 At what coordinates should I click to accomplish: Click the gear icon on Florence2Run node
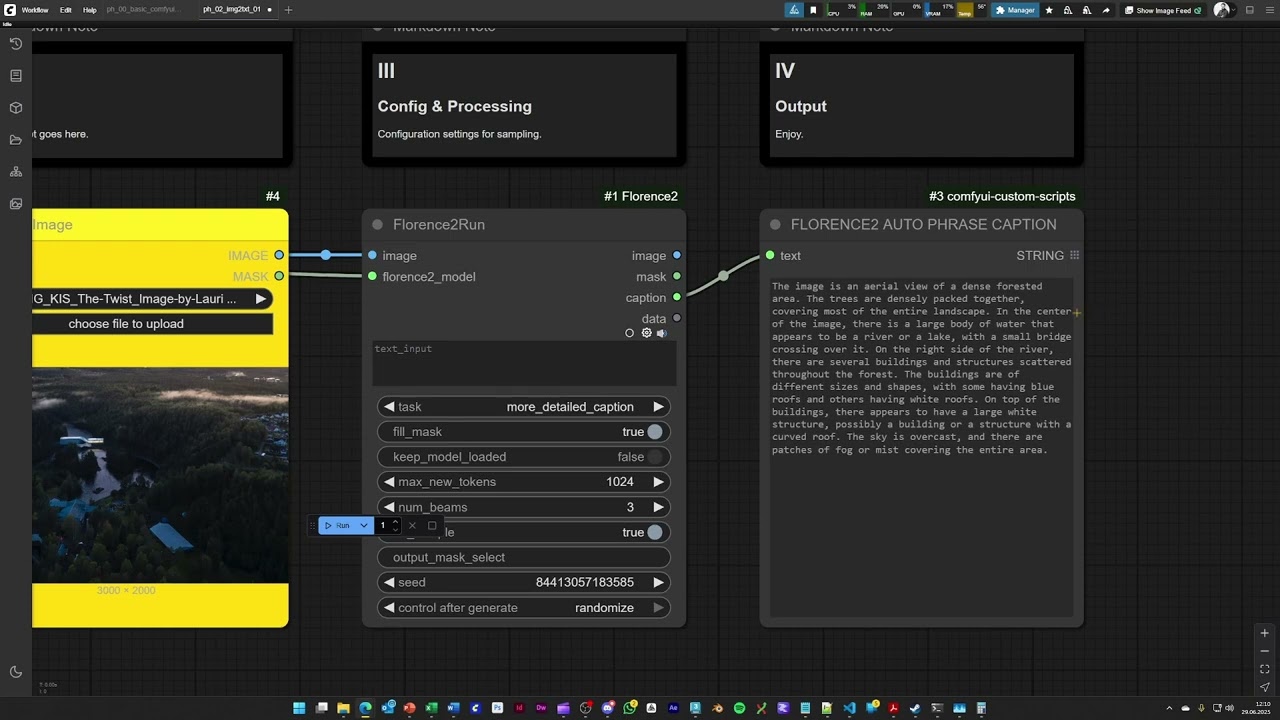(646, 333)
